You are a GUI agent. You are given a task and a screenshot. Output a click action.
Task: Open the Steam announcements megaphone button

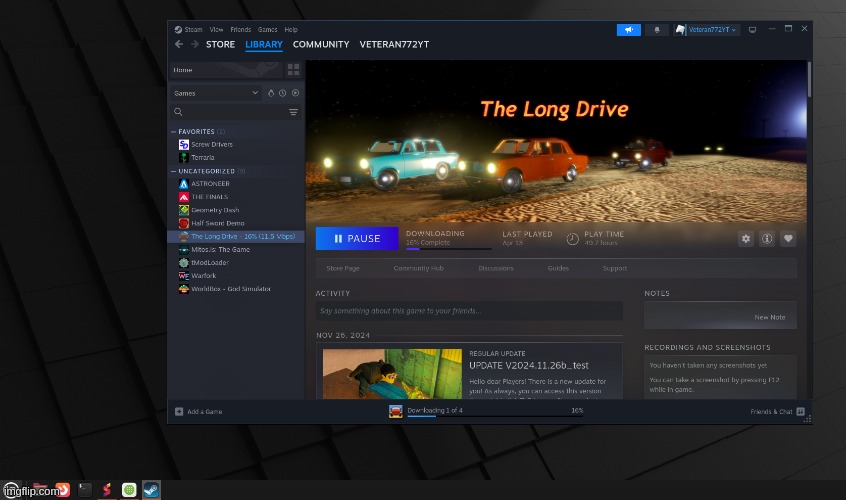coord(629,30)
